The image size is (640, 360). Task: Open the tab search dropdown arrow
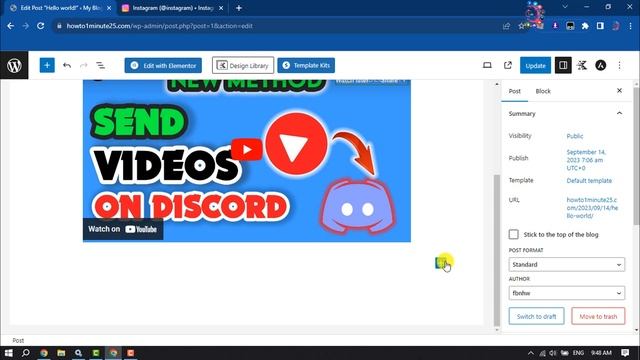pyautogui.click(x=565, y=7)
